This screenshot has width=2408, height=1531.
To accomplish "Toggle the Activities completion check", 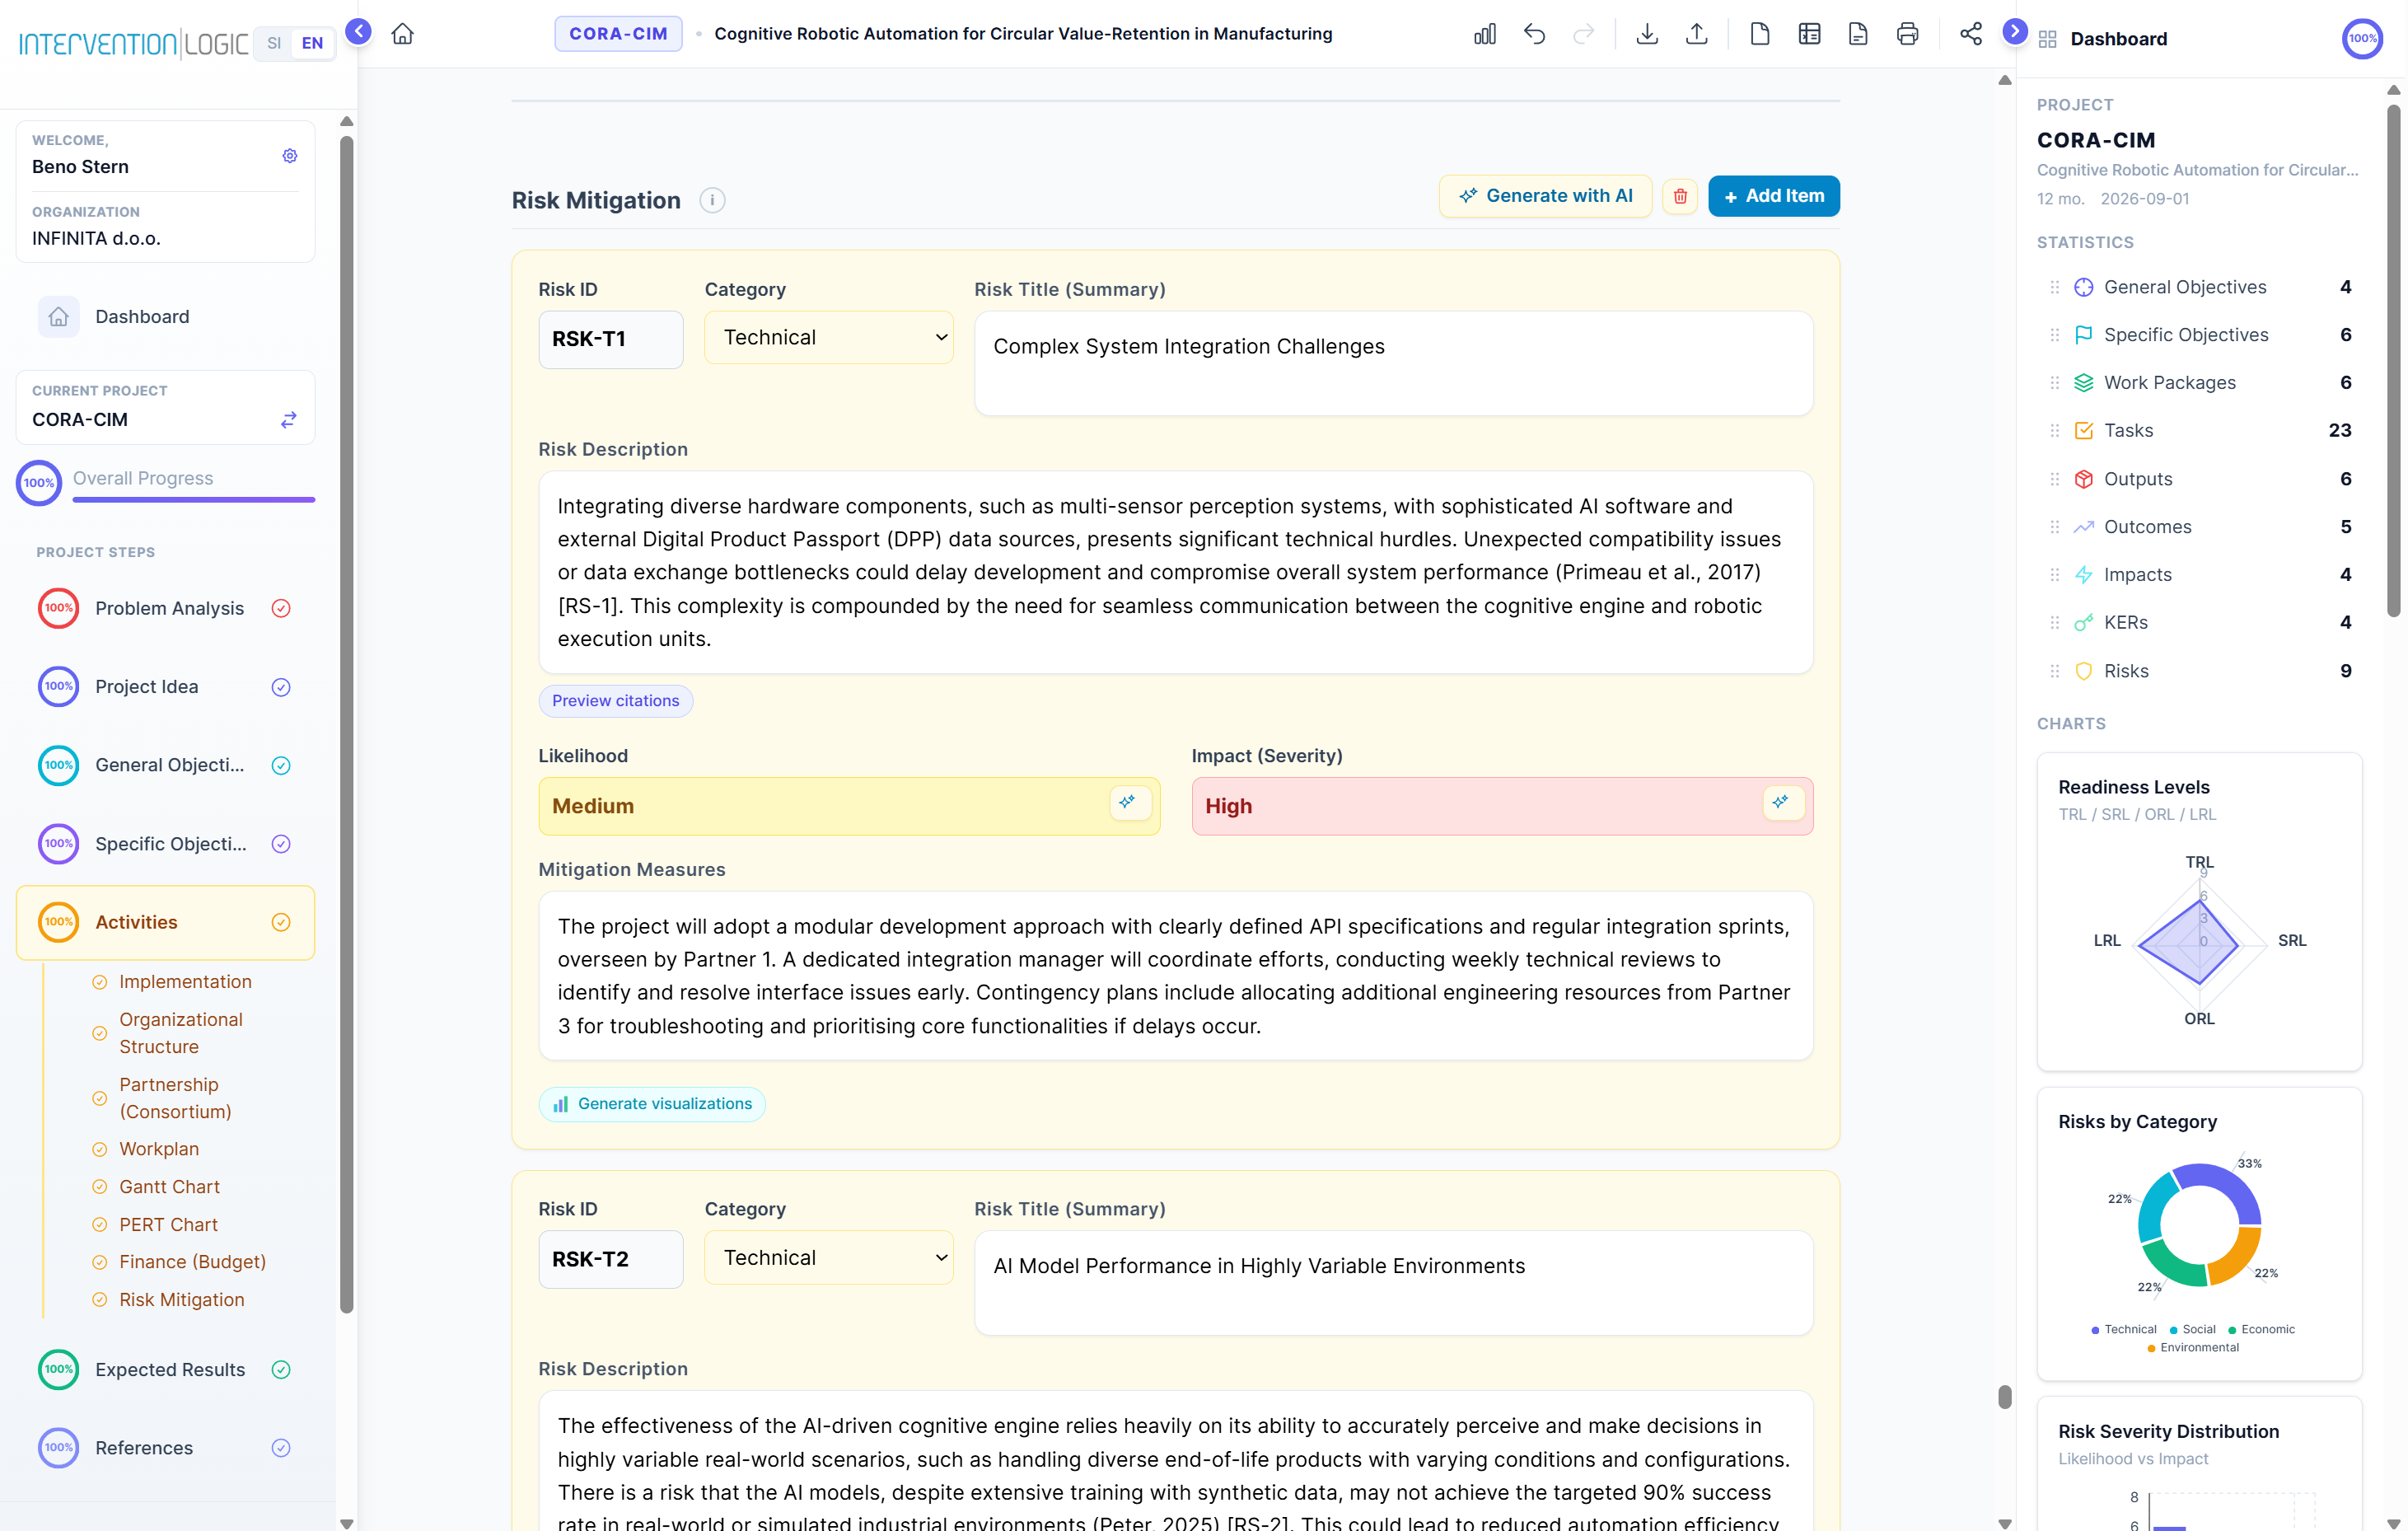I will pyautogui.click(x=281, y=922).
